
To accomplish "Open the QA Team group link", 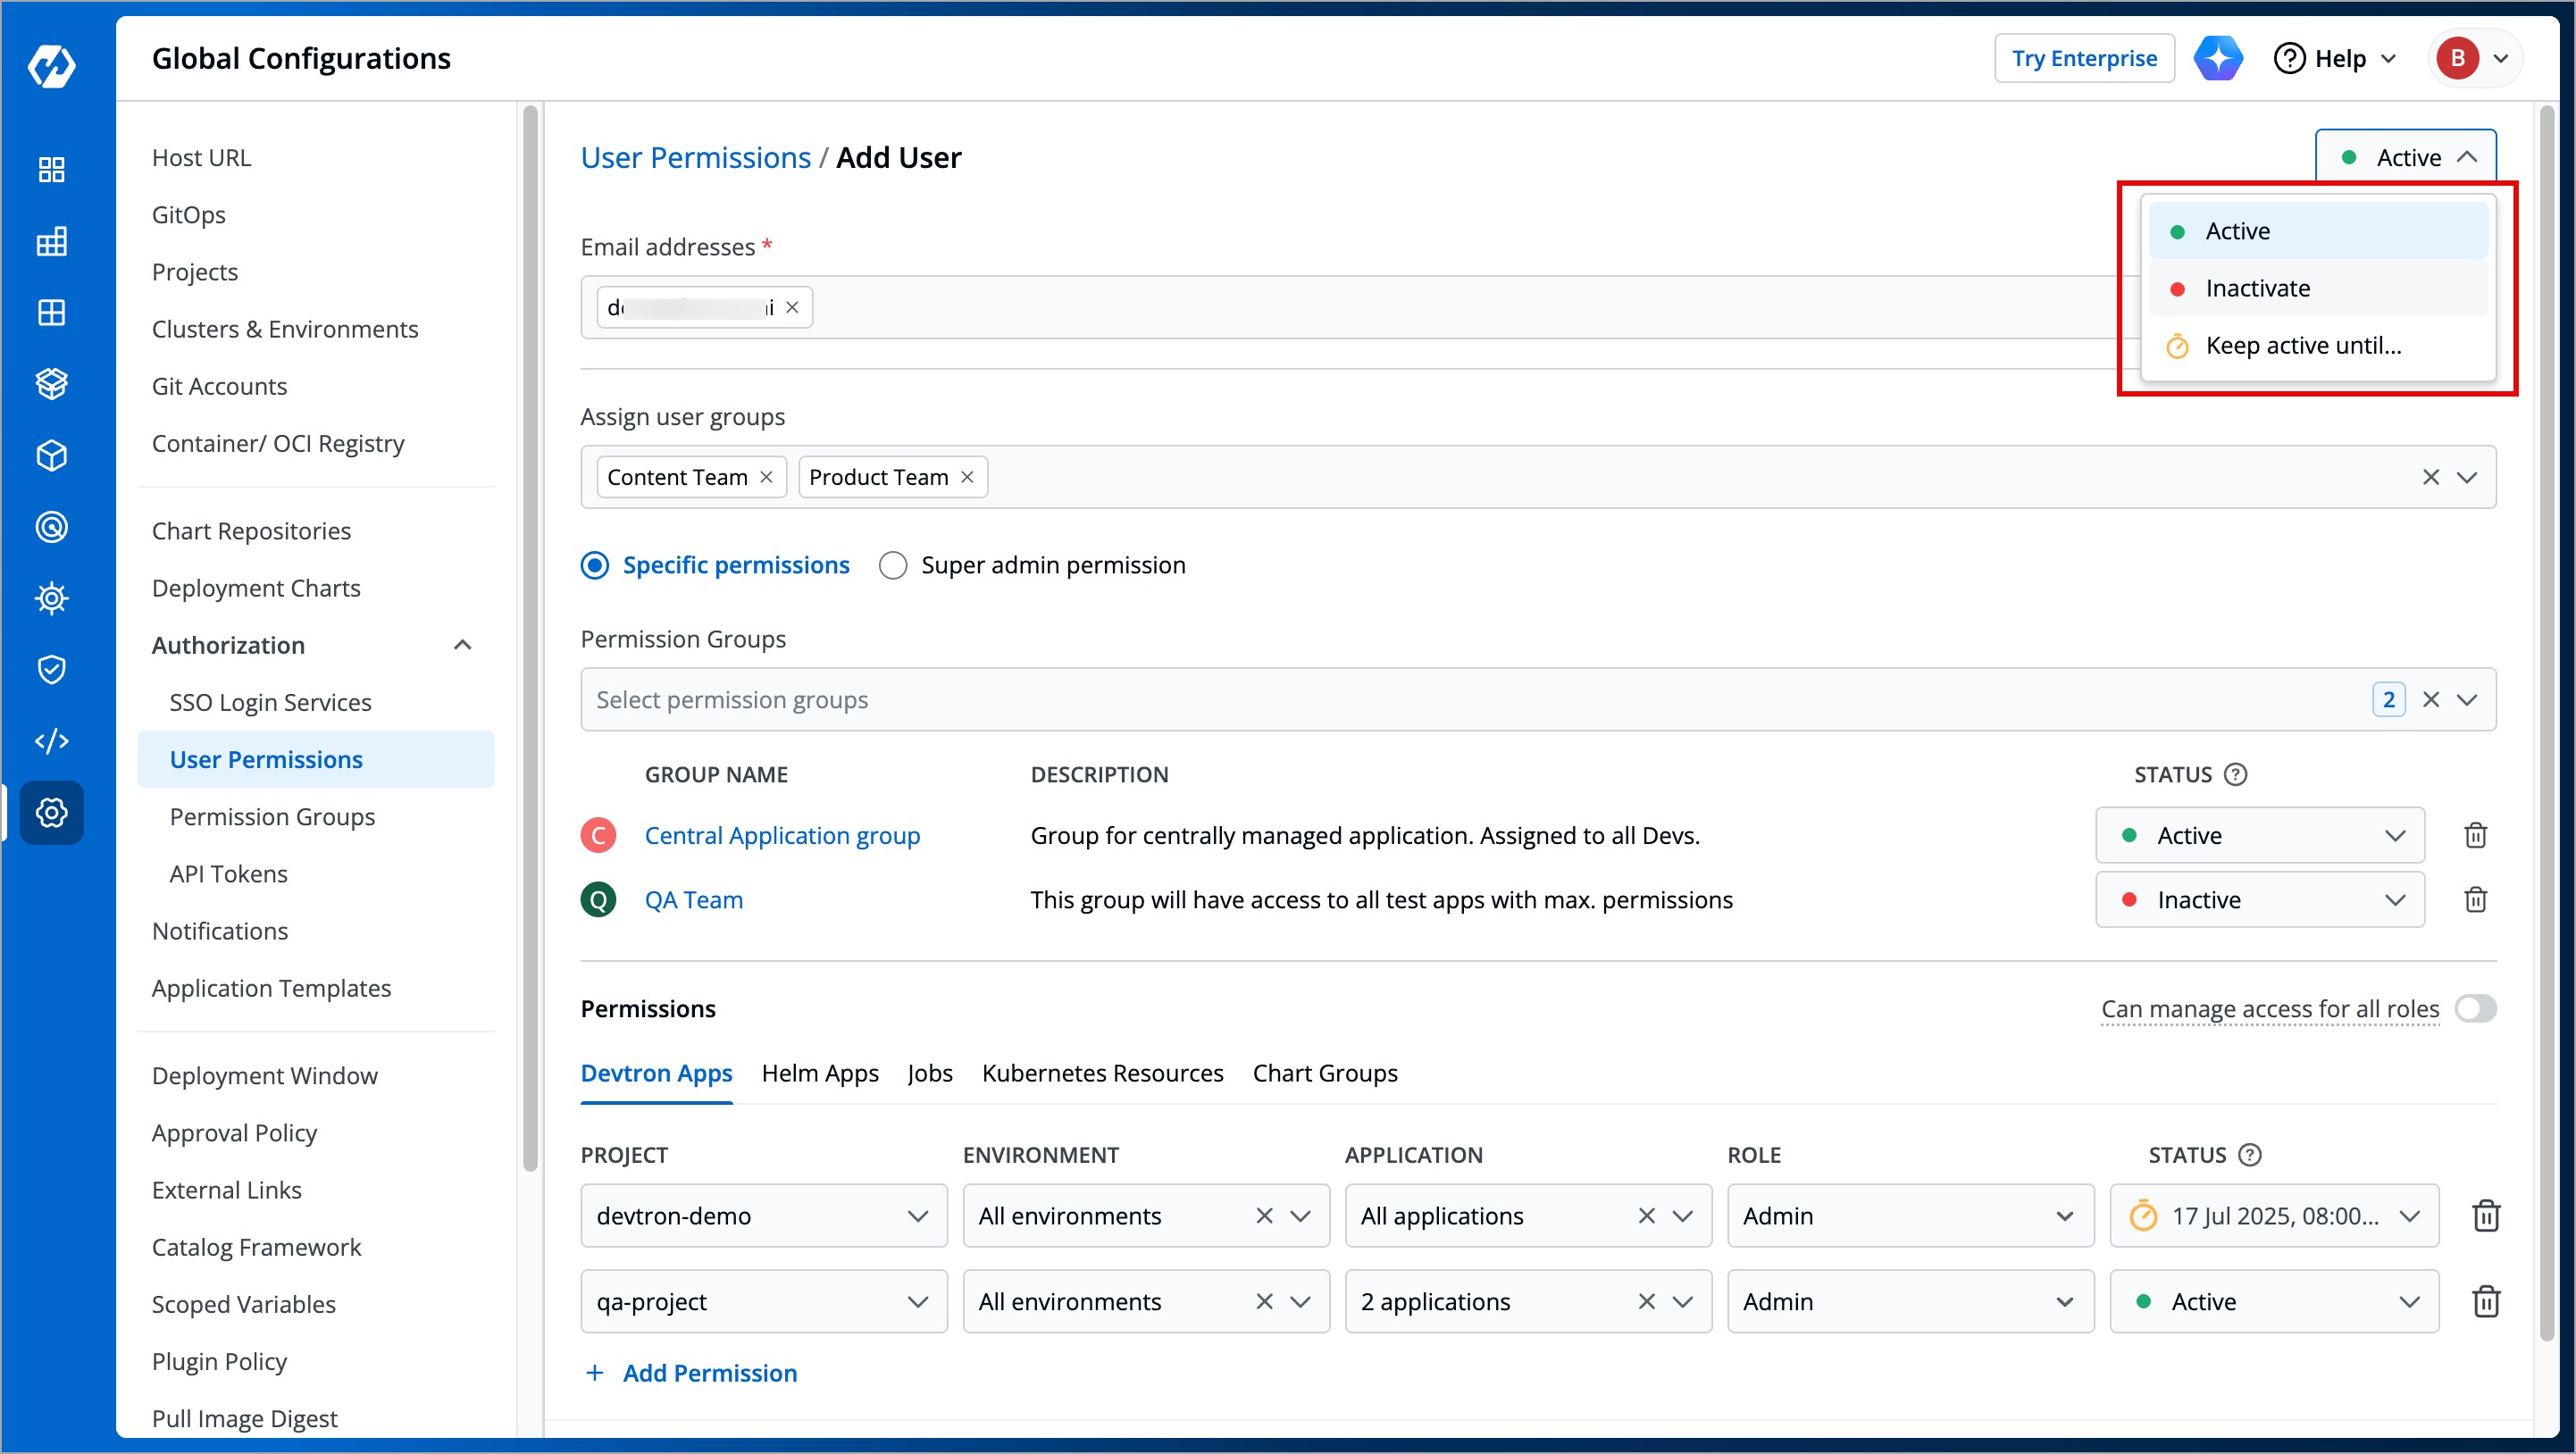I will (x=693, y=899).
